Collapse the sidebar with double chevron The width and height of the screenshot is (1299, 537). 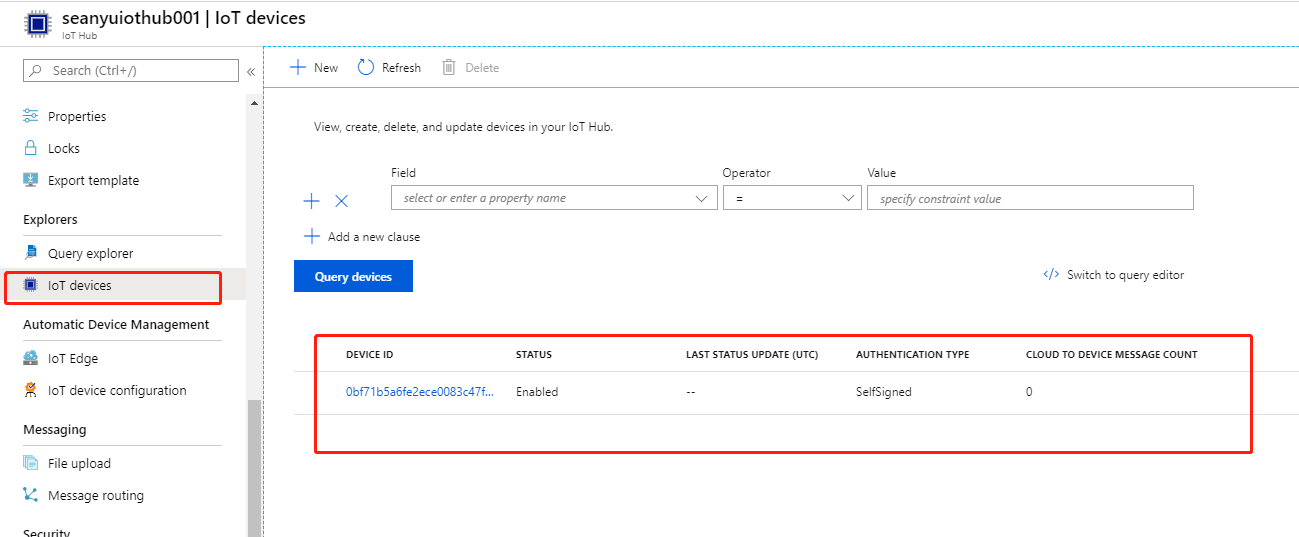tap(251, 71)
